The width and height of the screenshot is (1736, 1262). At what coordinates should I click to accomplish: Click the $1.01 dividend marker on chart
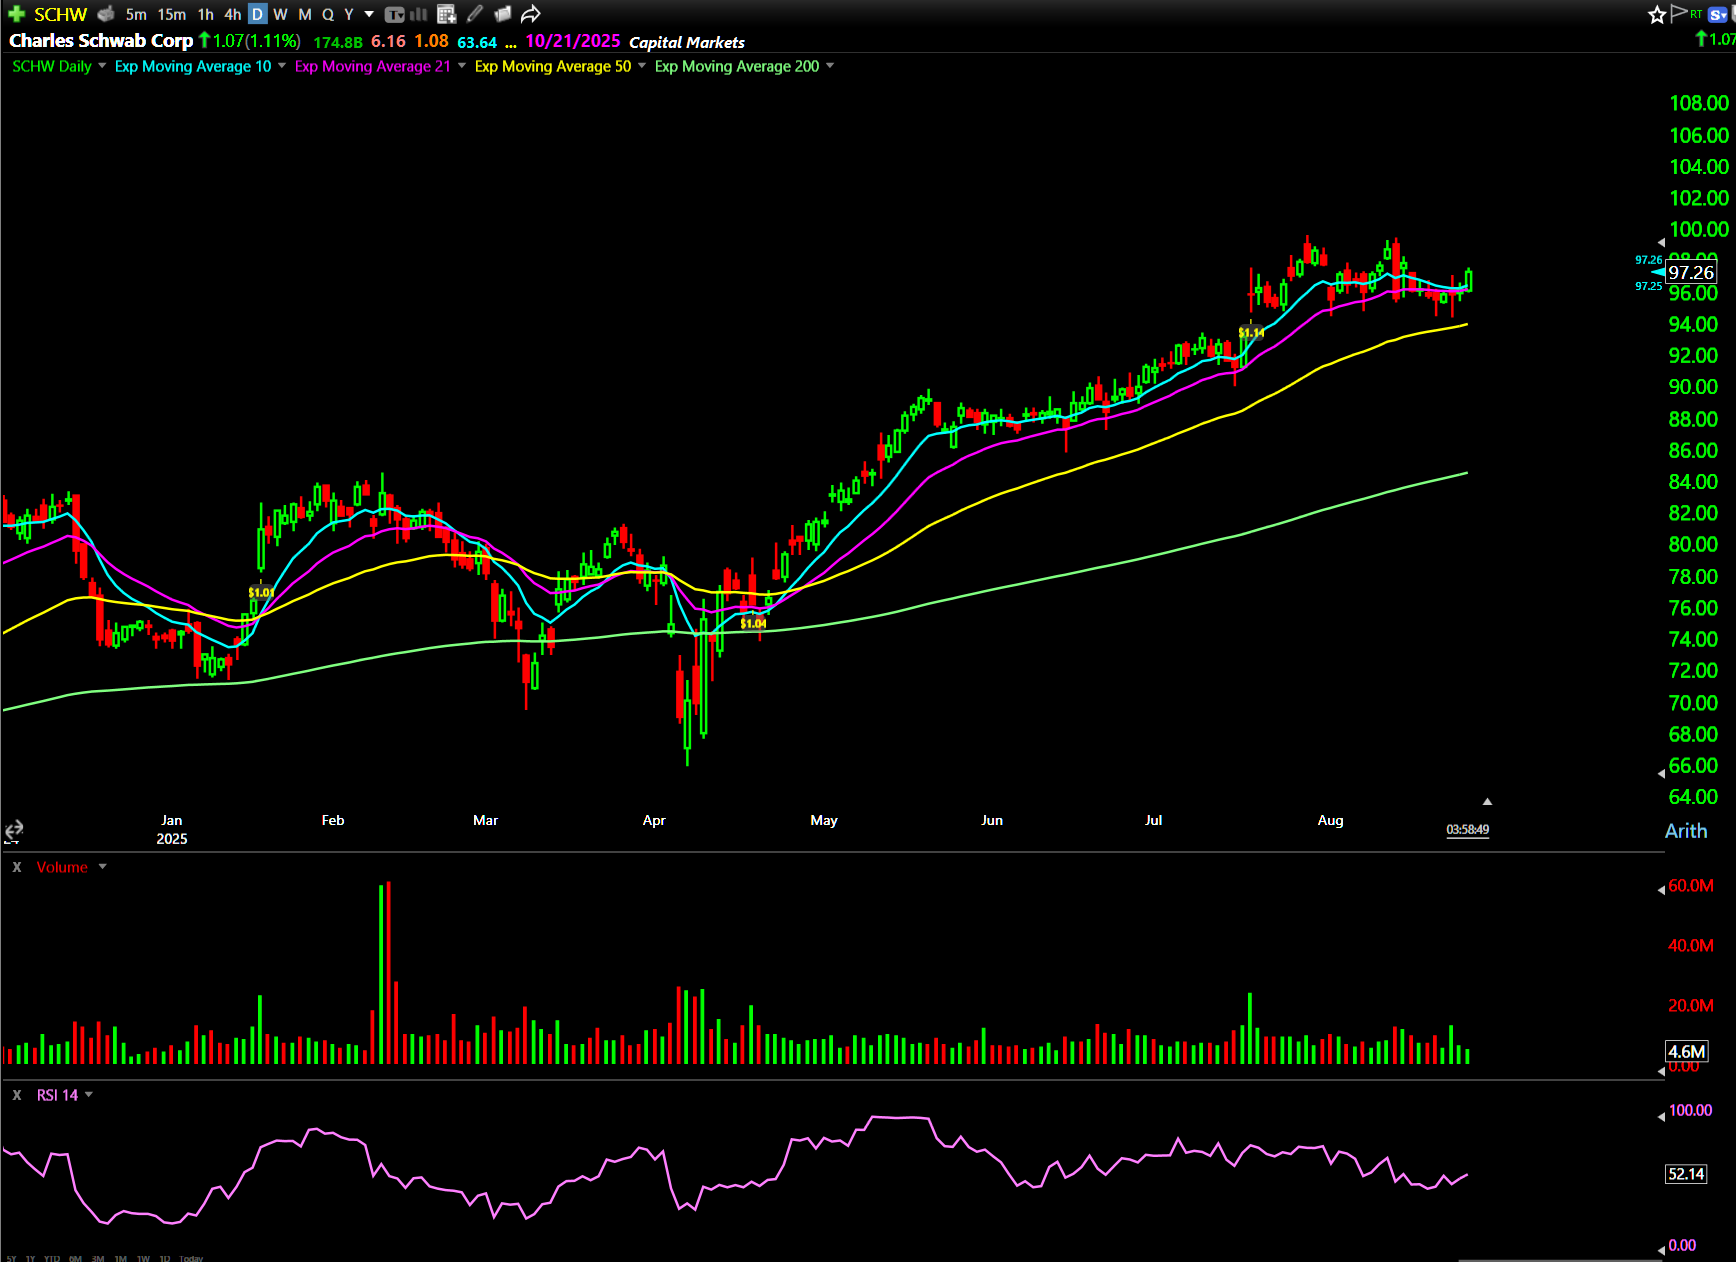pos(261,592)
